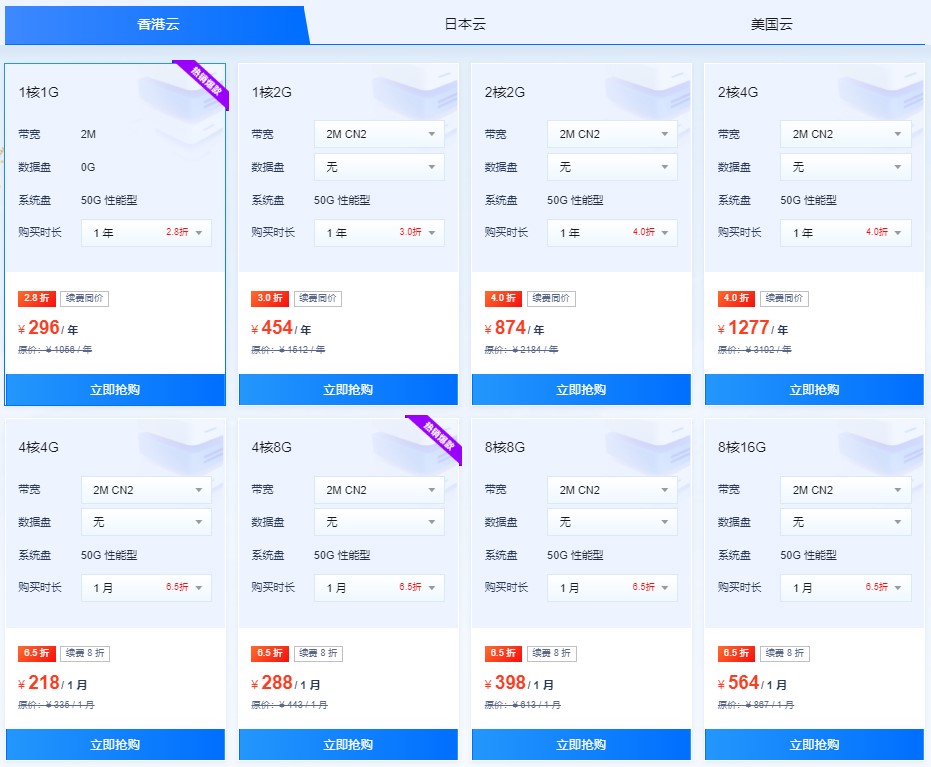This screenshot has width=931, height=767.
Task: Click 立即抢购 for the 1核2G plan
Action: (348, 389)
